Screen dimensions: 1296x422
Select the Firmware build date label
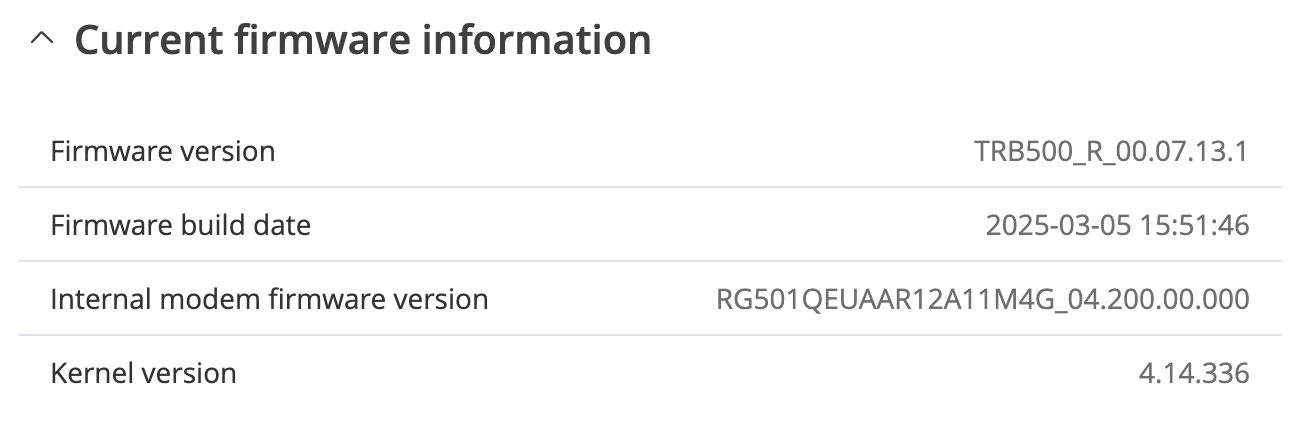181,226
